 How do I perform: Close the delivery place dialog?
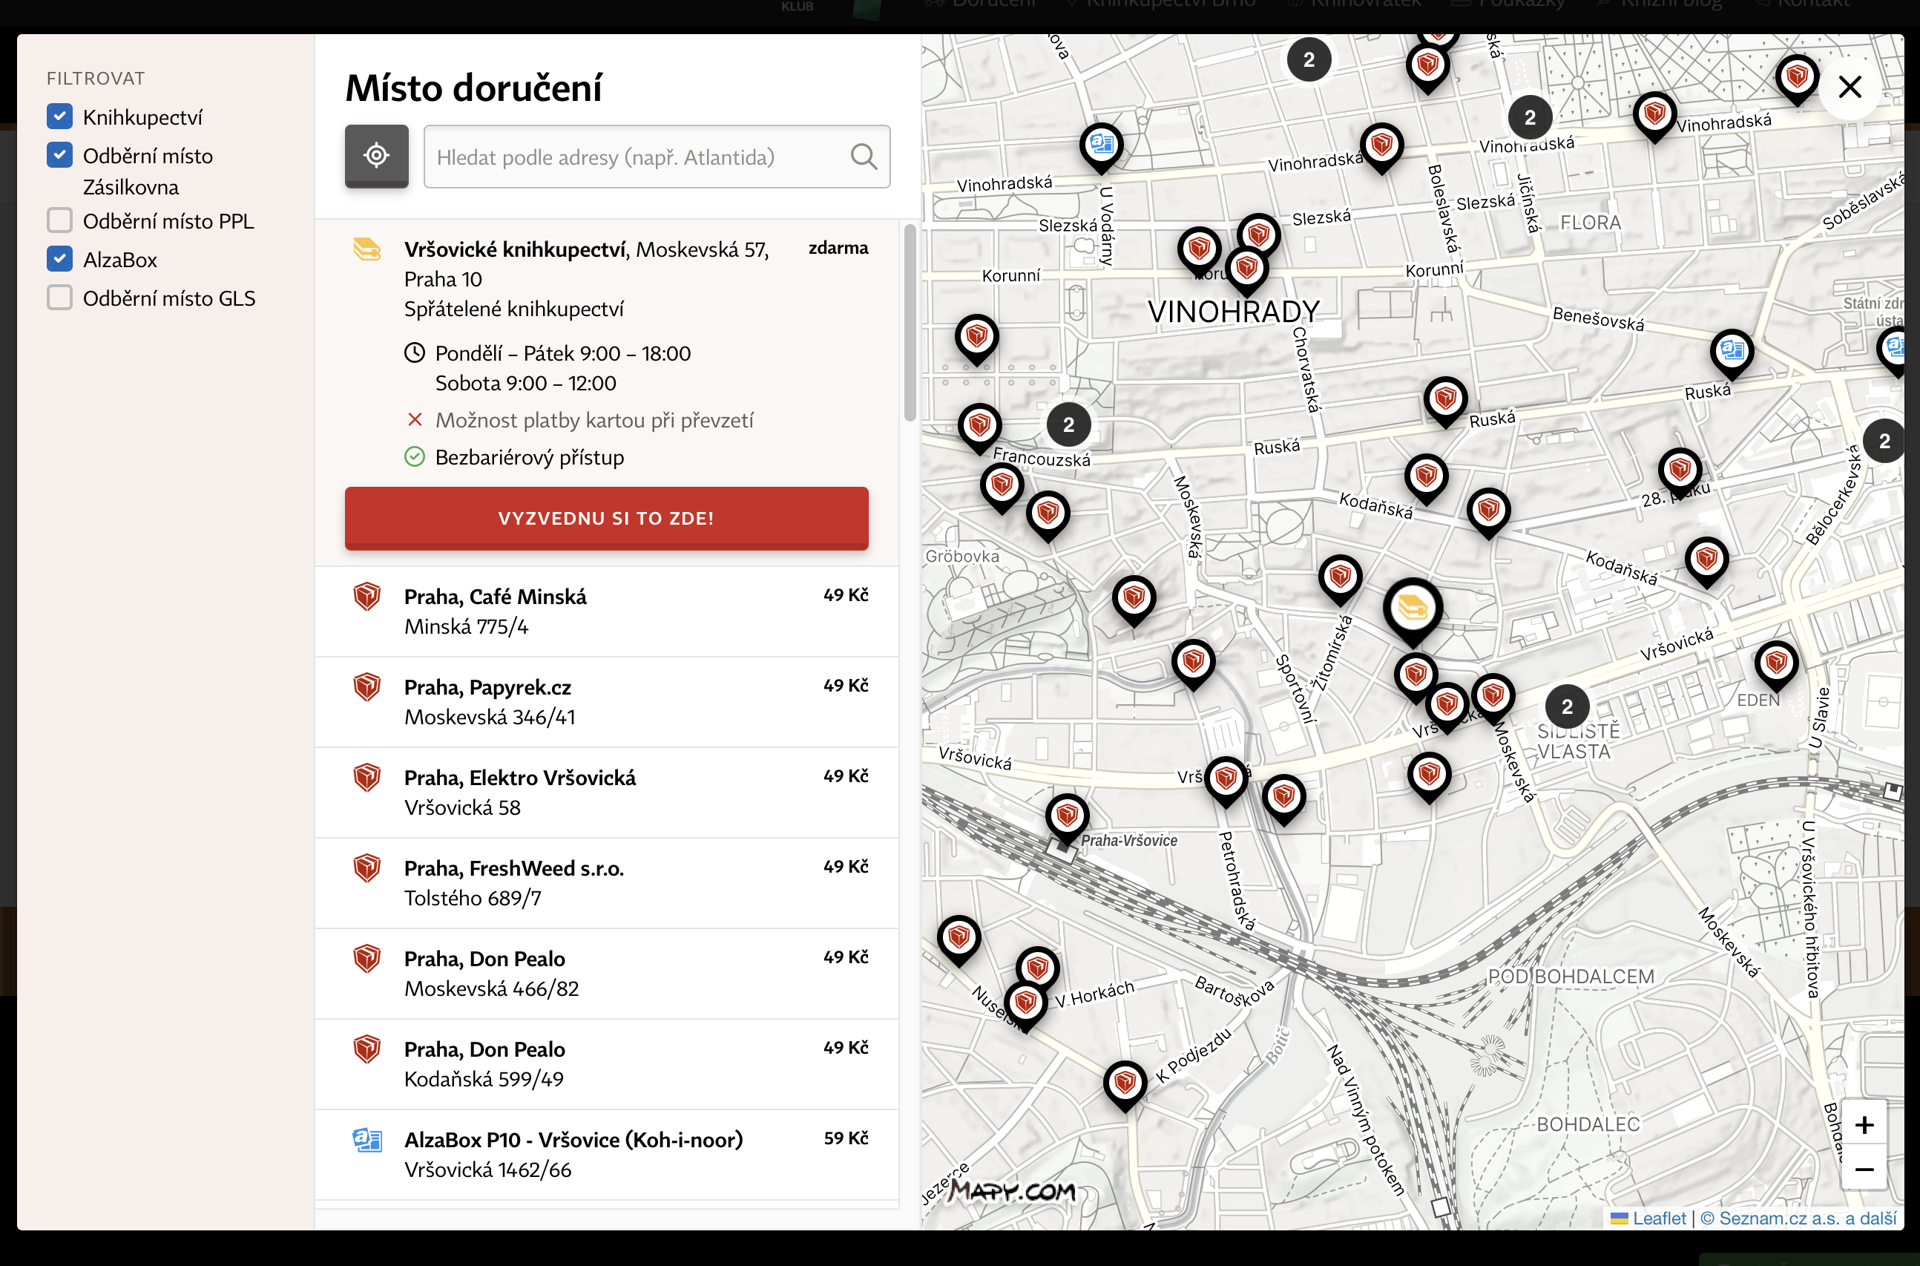pyautogui.click(x=1850, y=87)
